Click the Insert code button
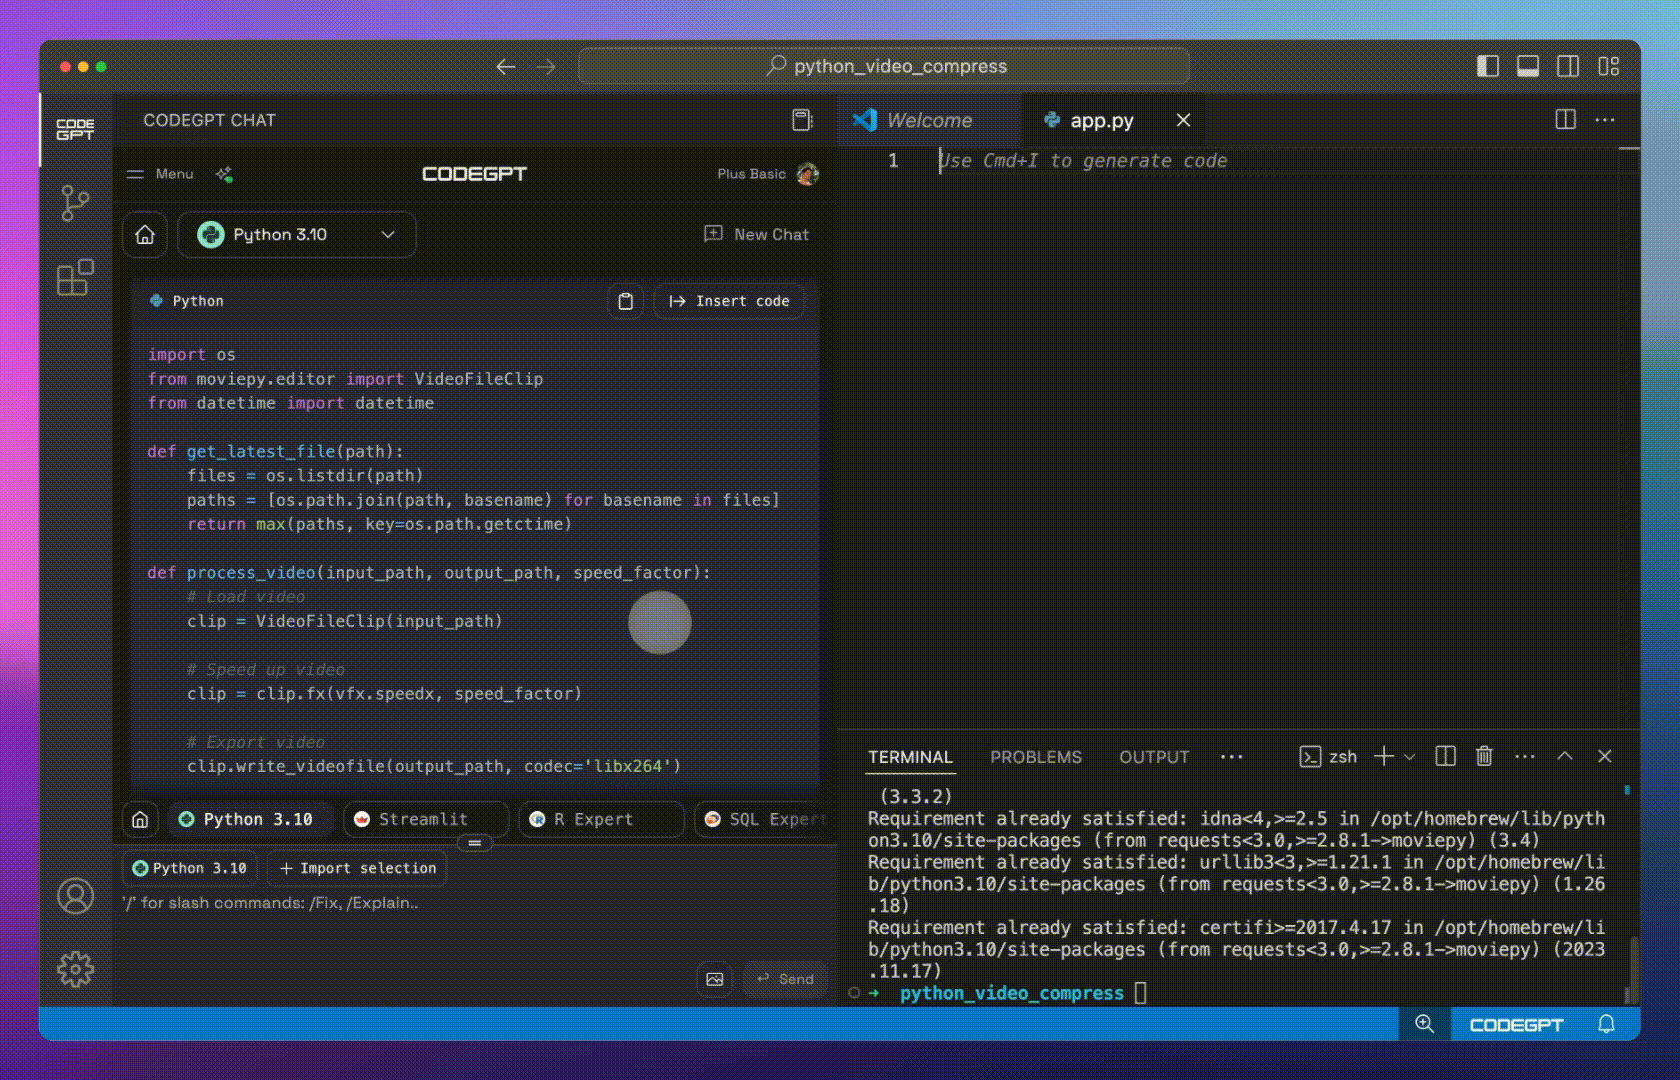The image size is (1680, 1080). (x=729, y=301)
